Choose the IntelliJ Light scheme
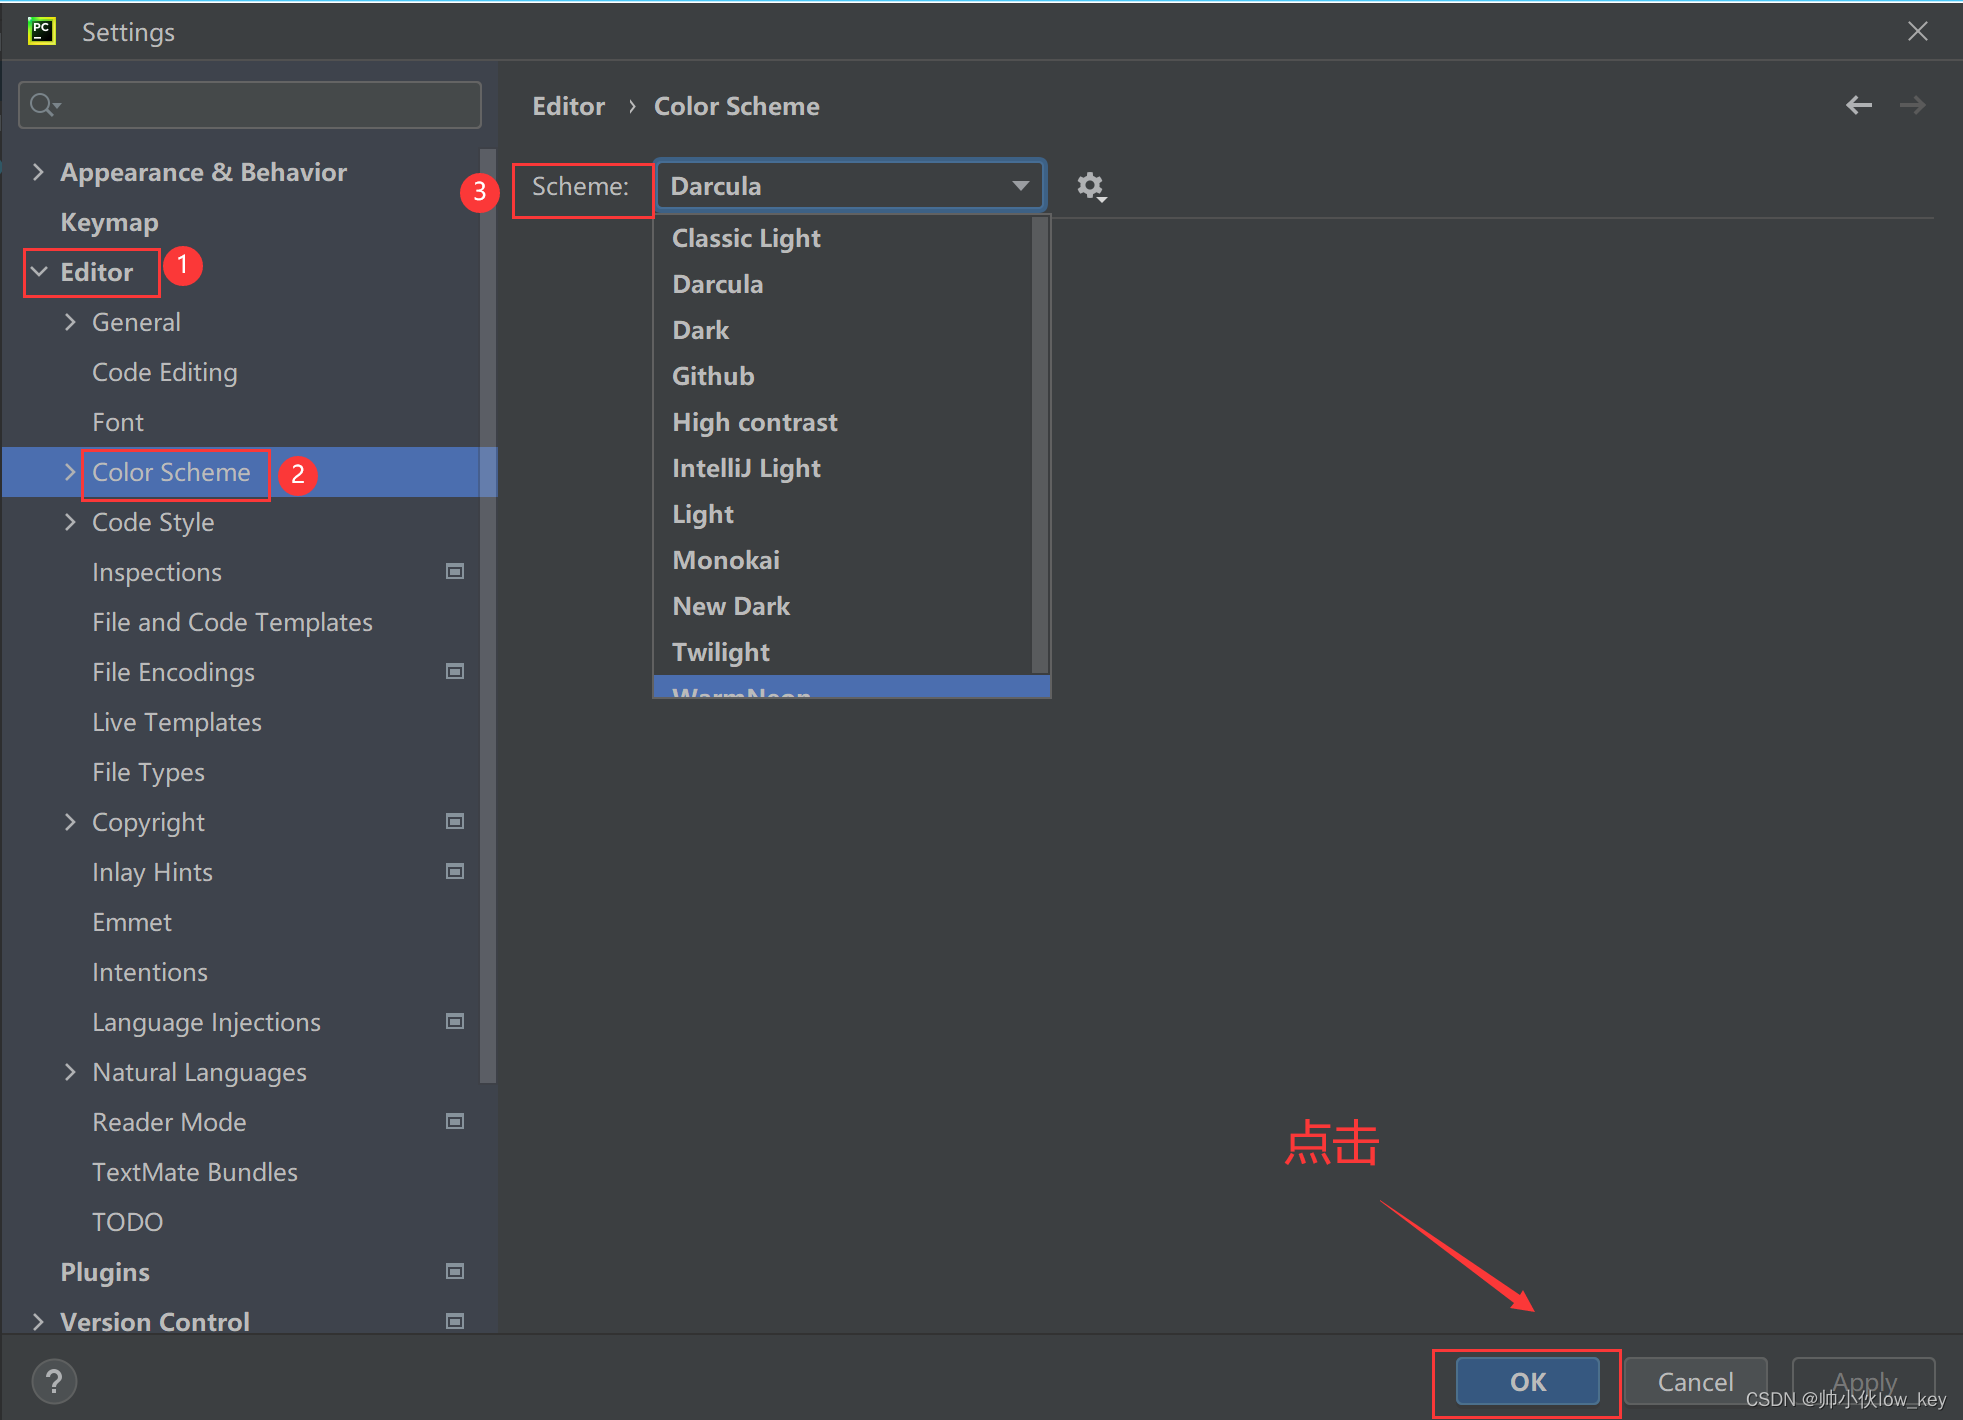Screen dimensions: 1963x1420 coord(842,468)
